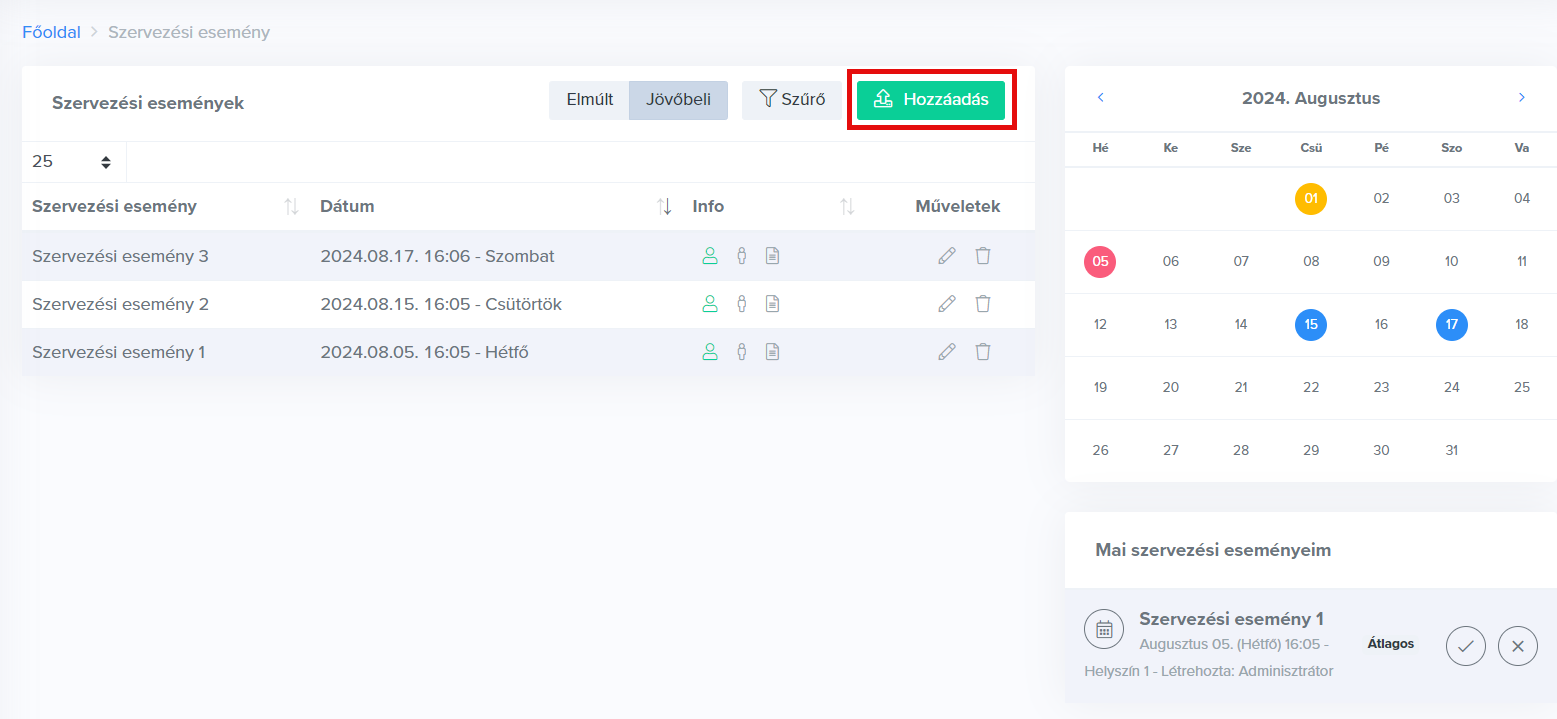The height and width of the screenshot is (719, 1557).
Task: Click Szervezési esemény 2 name cell
Action: click(120, 304)
